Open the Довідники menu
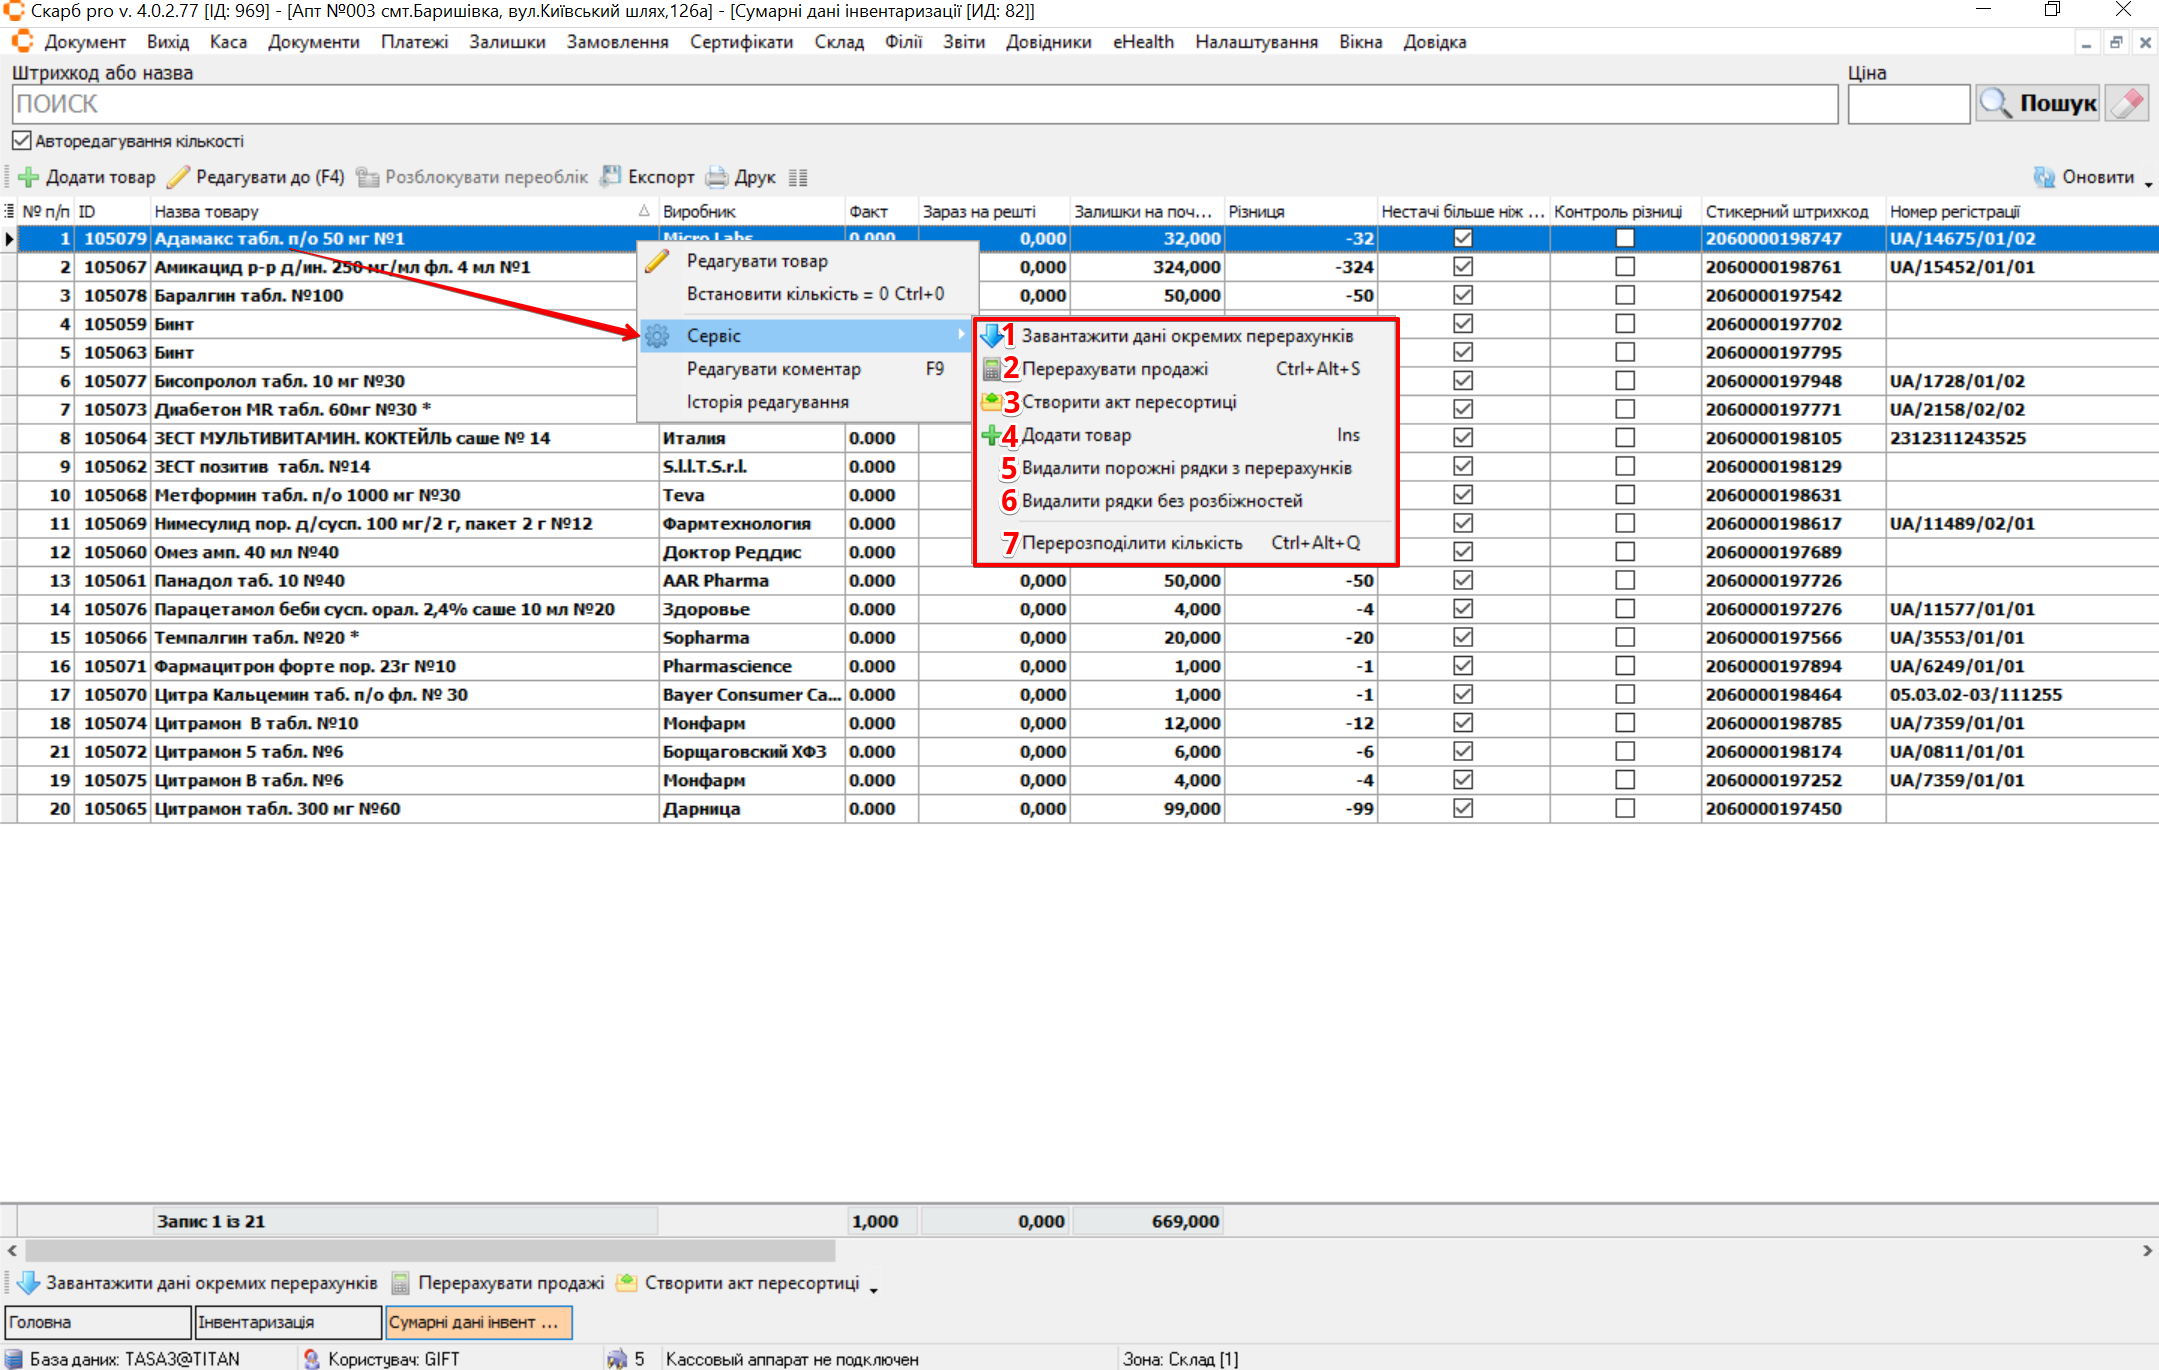This screenshot has height=1370, width=2159. (x=1048, y=42)
